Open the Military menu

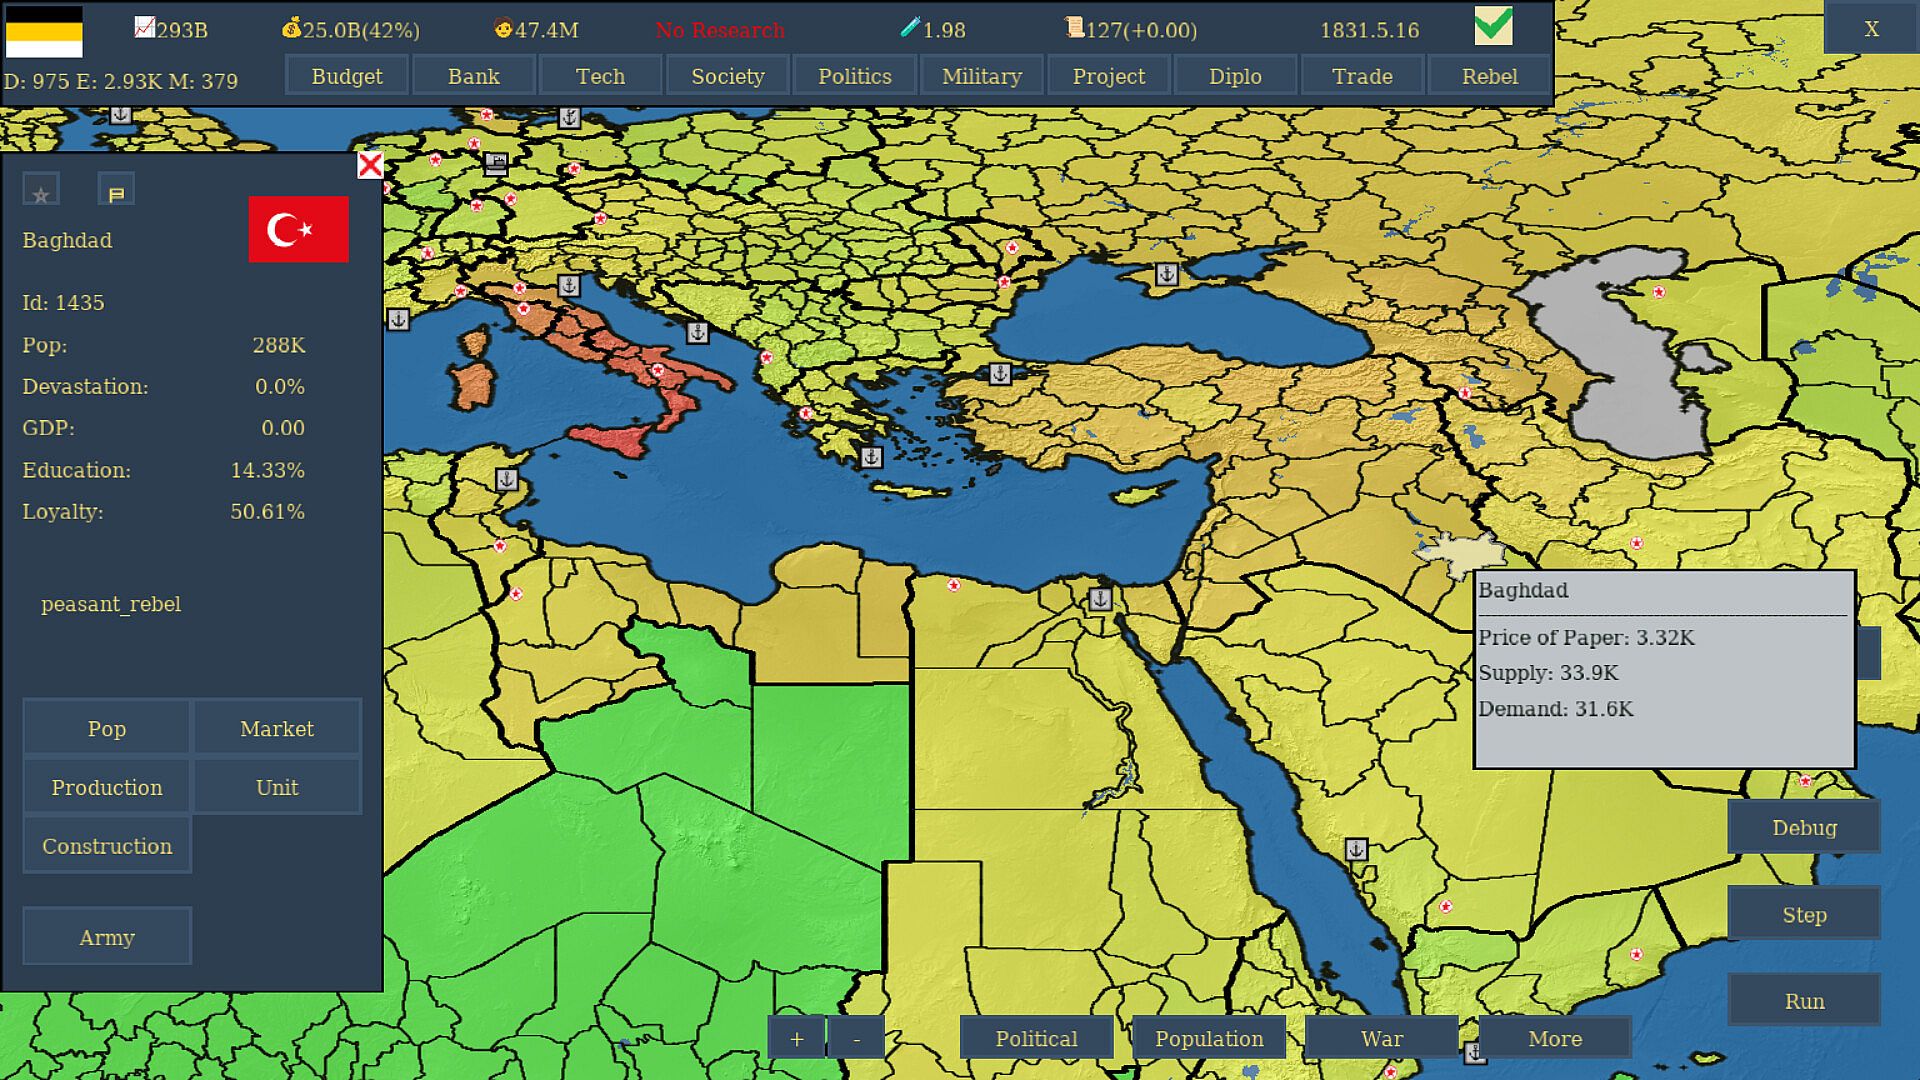pos(981,76)
